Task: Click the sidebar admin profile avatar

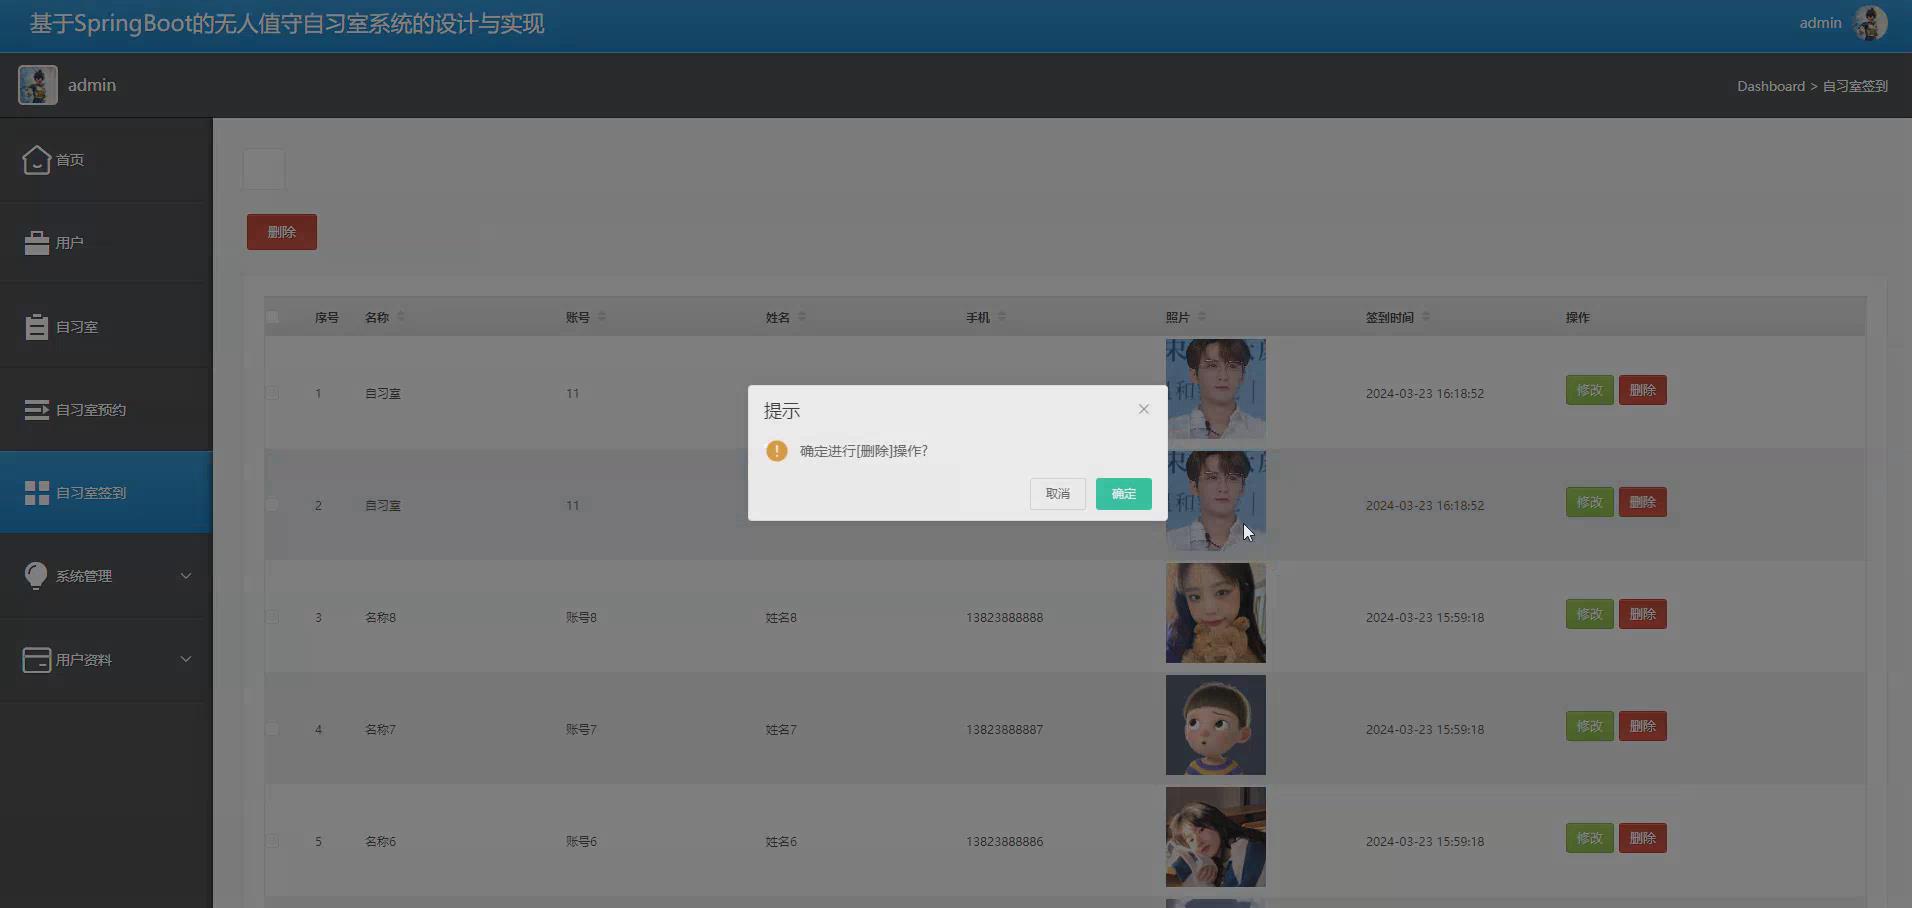Action: pyautogui.click(x=38, y=85)
